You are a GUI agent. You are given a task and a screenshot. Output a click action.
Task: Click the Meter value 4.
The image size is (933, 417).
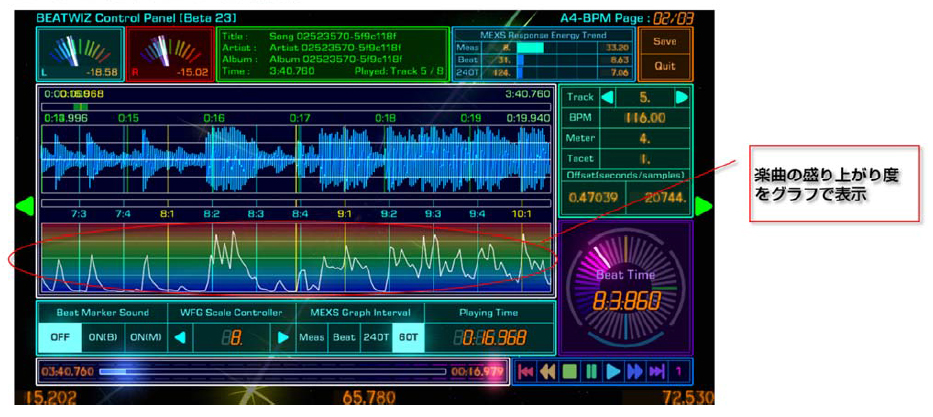click(x=645, y=139)
